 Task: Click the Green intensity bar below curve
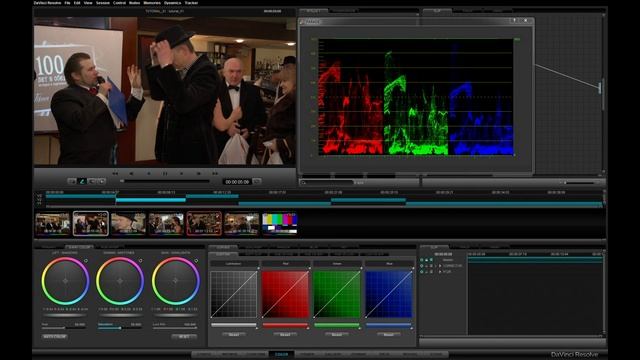pyautogui.click(x=337, y=325)
